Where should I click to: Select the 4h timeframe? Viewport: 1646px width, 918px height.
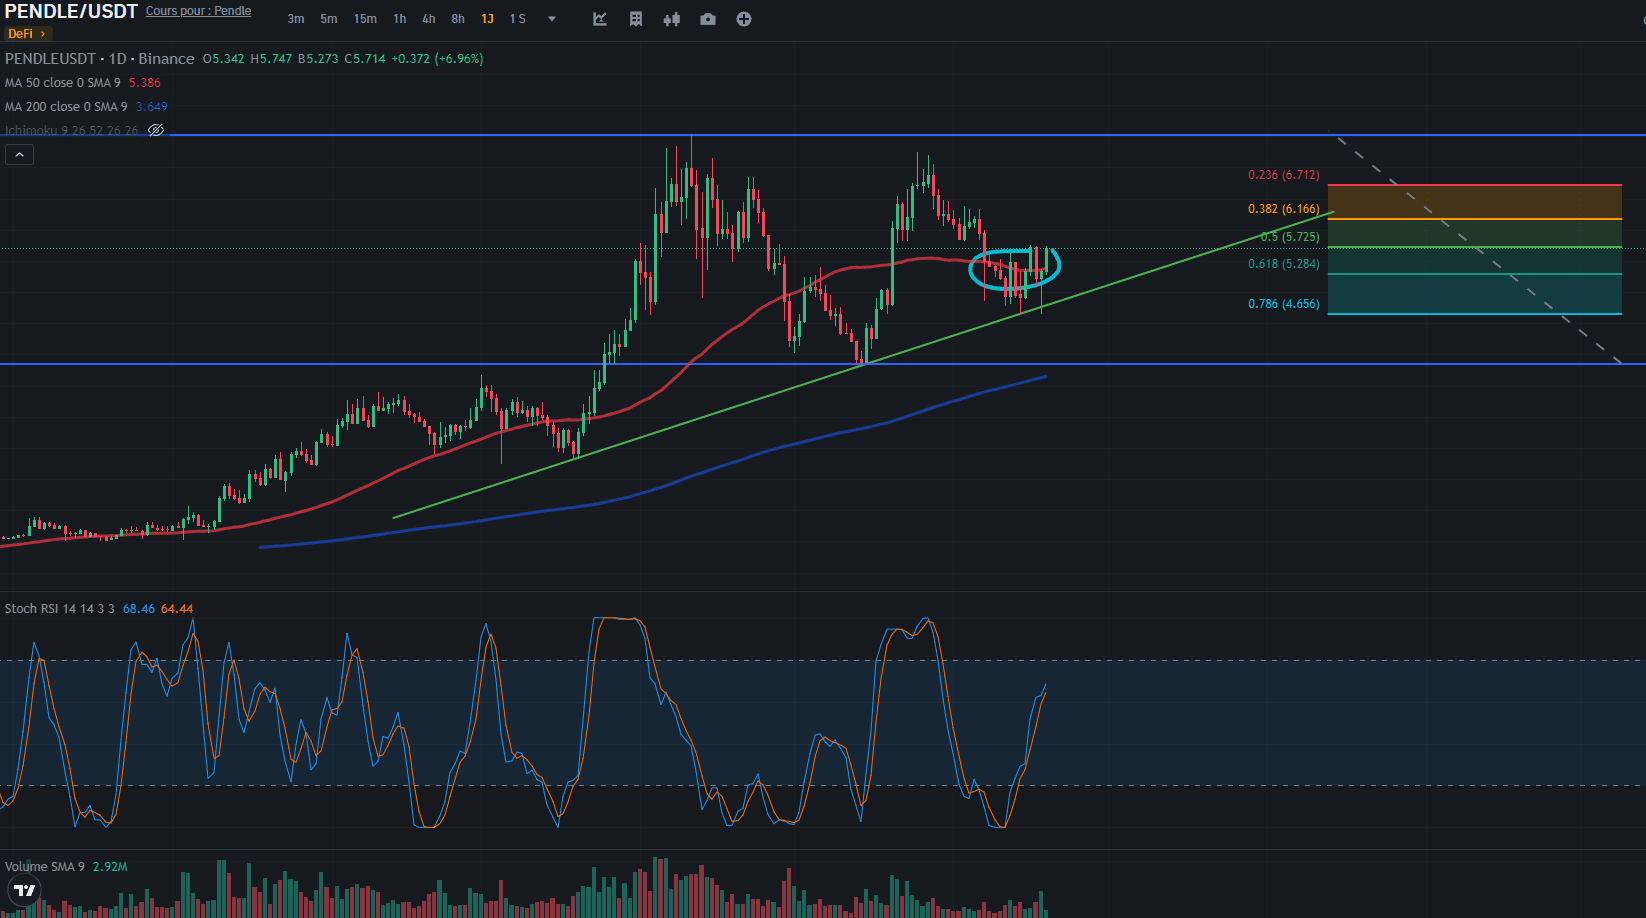(428, 19)
